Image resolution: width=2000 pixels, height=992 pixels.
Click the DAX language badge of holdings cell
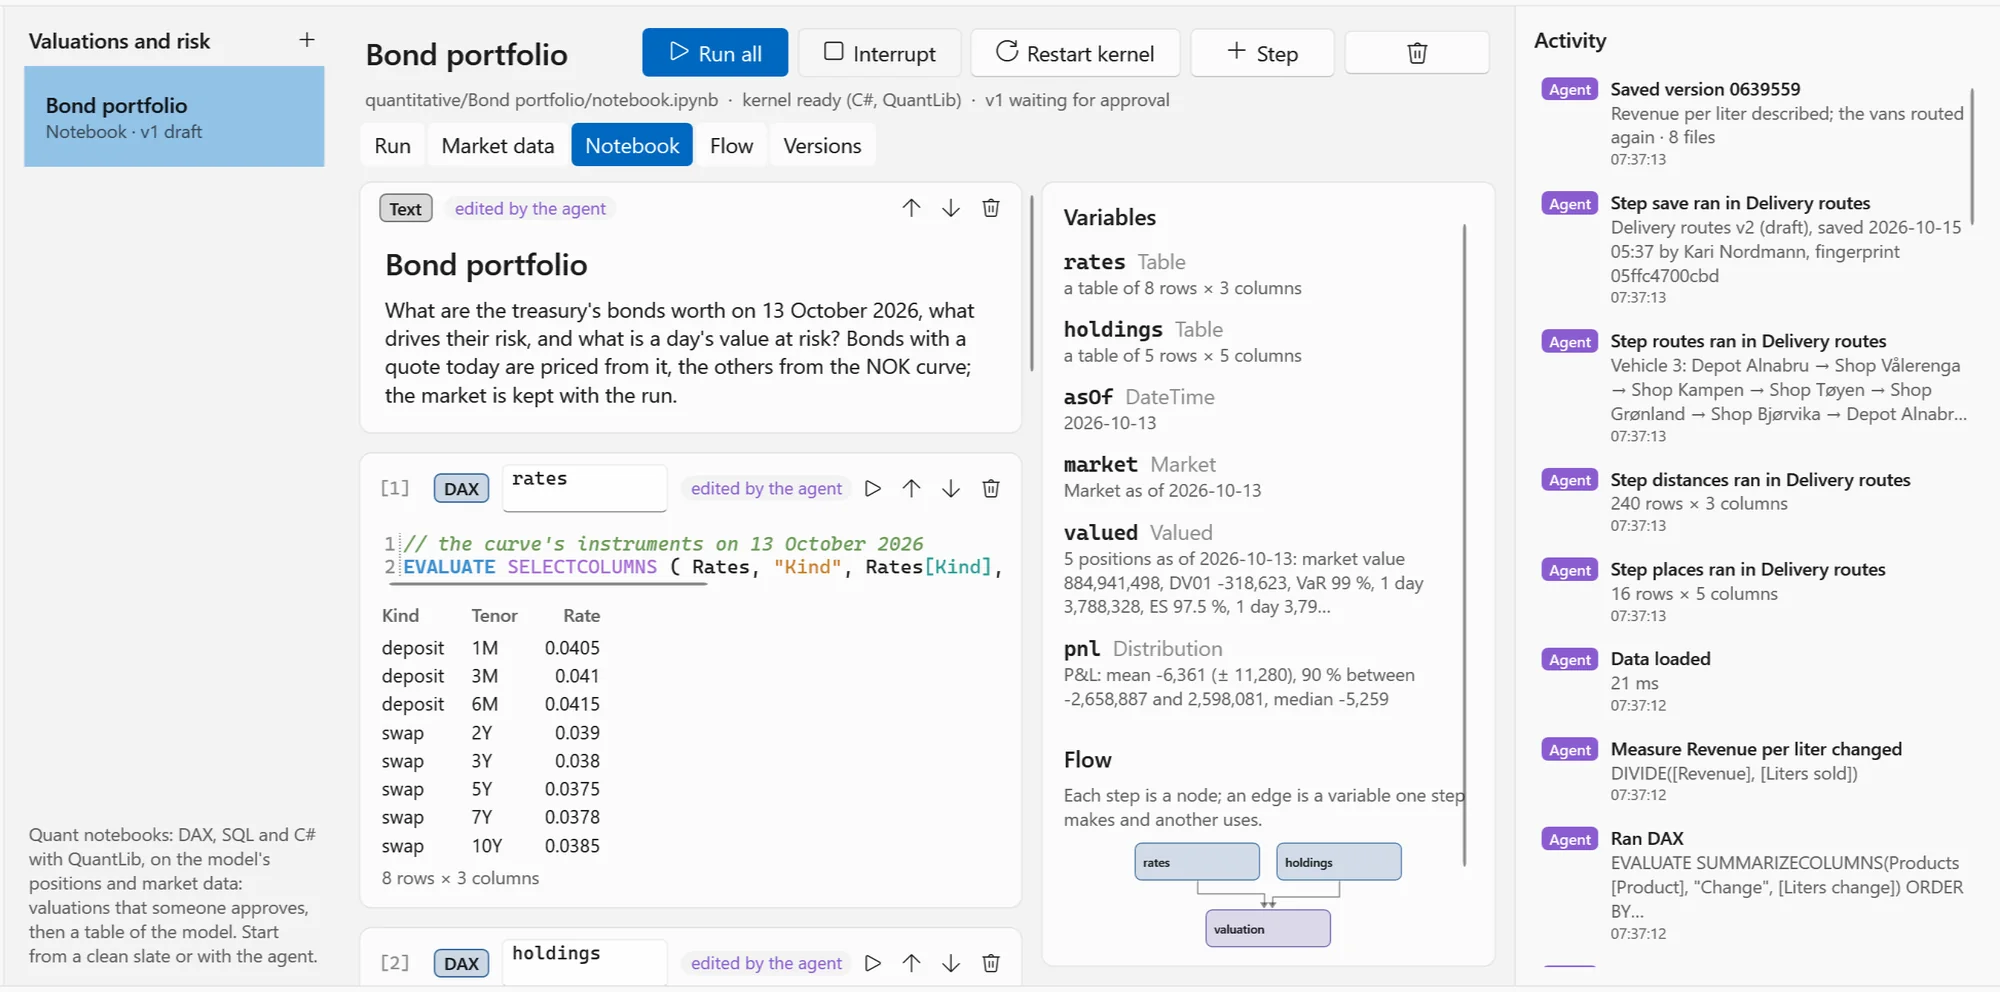(461, 964)
